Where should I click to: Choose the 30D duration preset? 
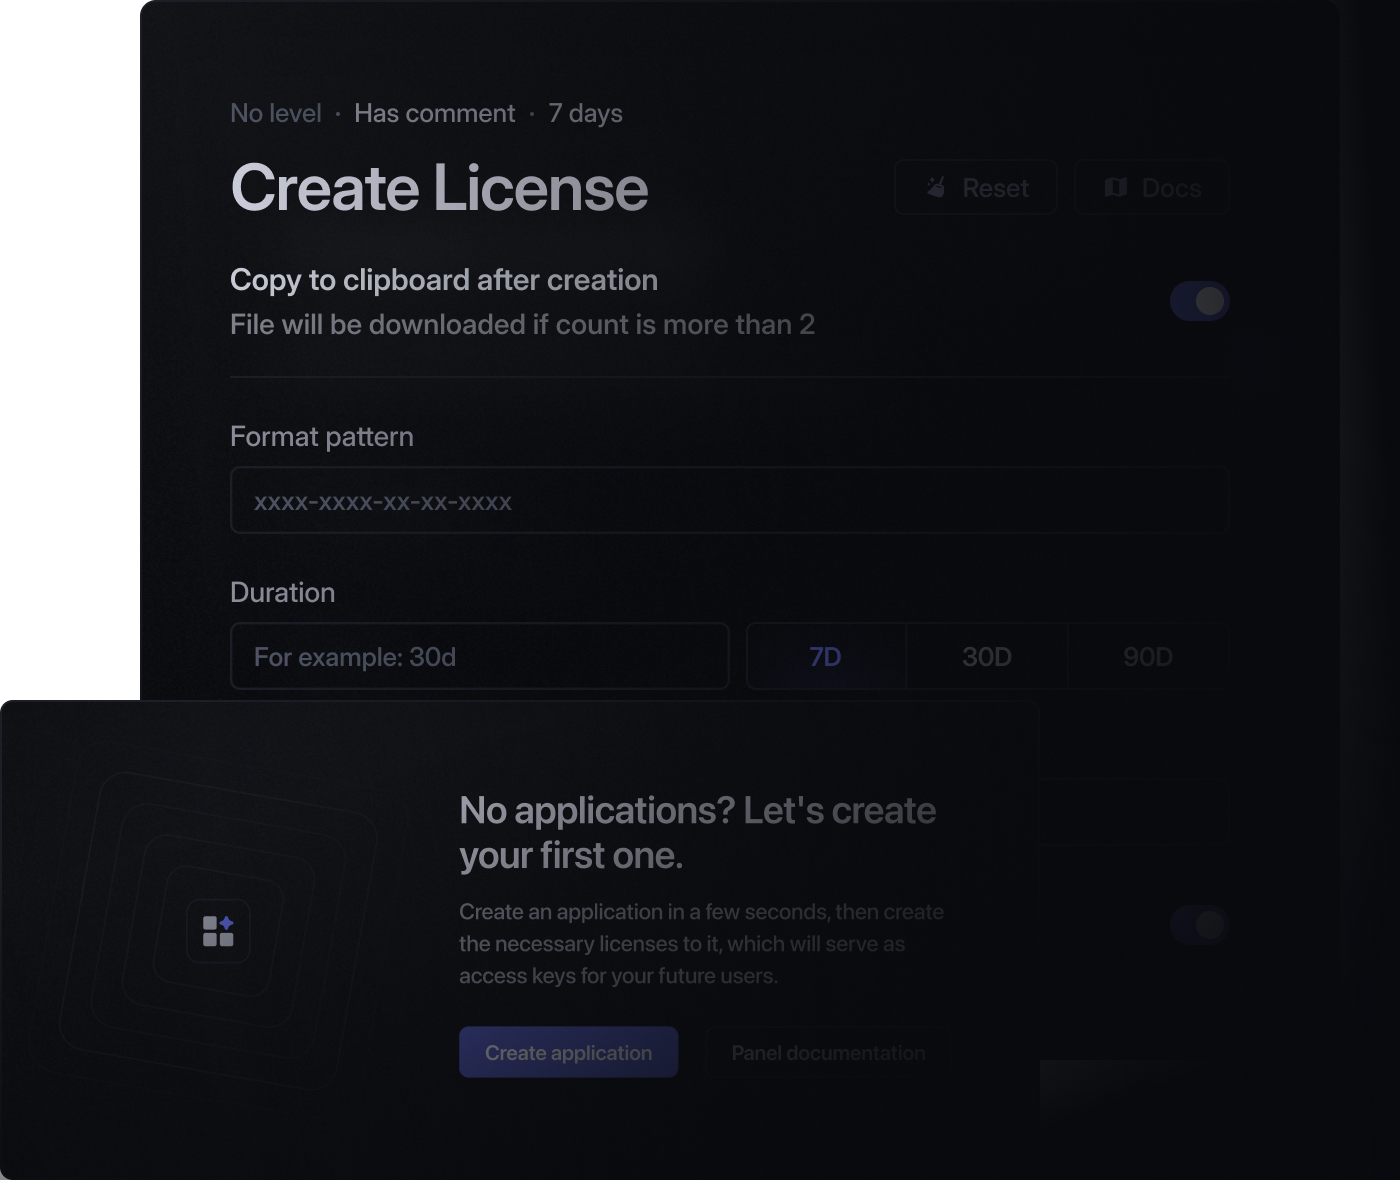coord(986,657)
